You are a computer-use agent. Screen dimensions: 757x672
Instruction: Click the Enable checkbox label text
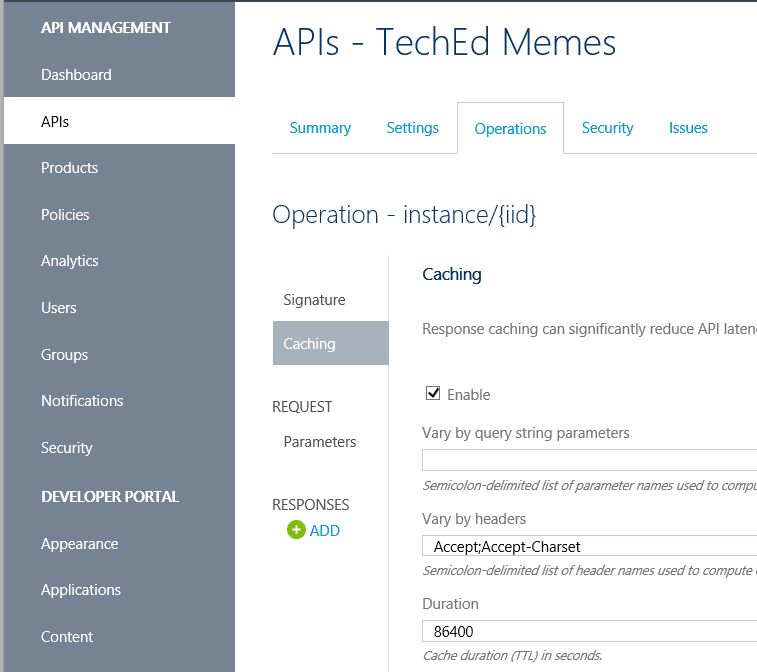click(x=468, y=395)
